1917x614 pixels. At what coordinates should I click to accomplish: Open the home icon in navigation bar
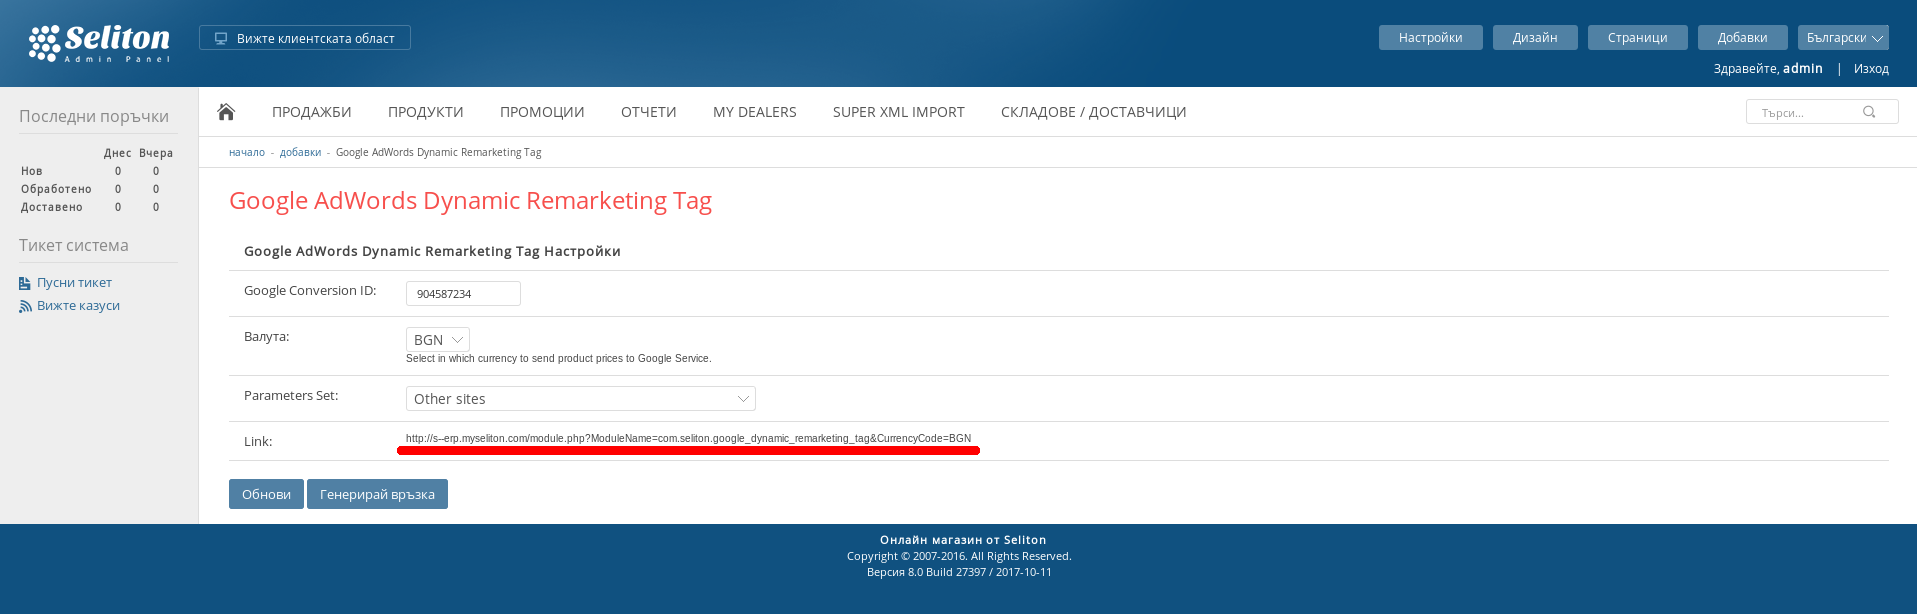226,112
